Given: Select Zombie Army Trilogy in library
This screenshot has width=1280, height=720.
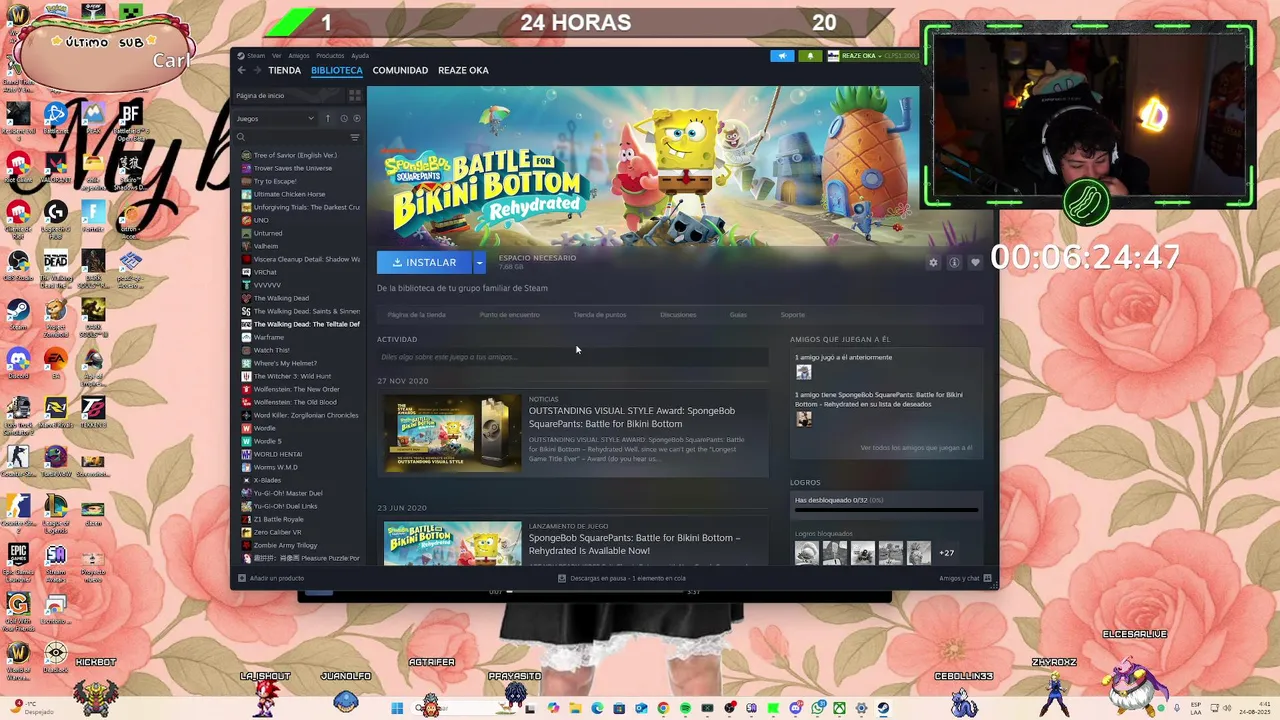Looking at the screenshot, I should pyautogui.click(x=285, y=545).
